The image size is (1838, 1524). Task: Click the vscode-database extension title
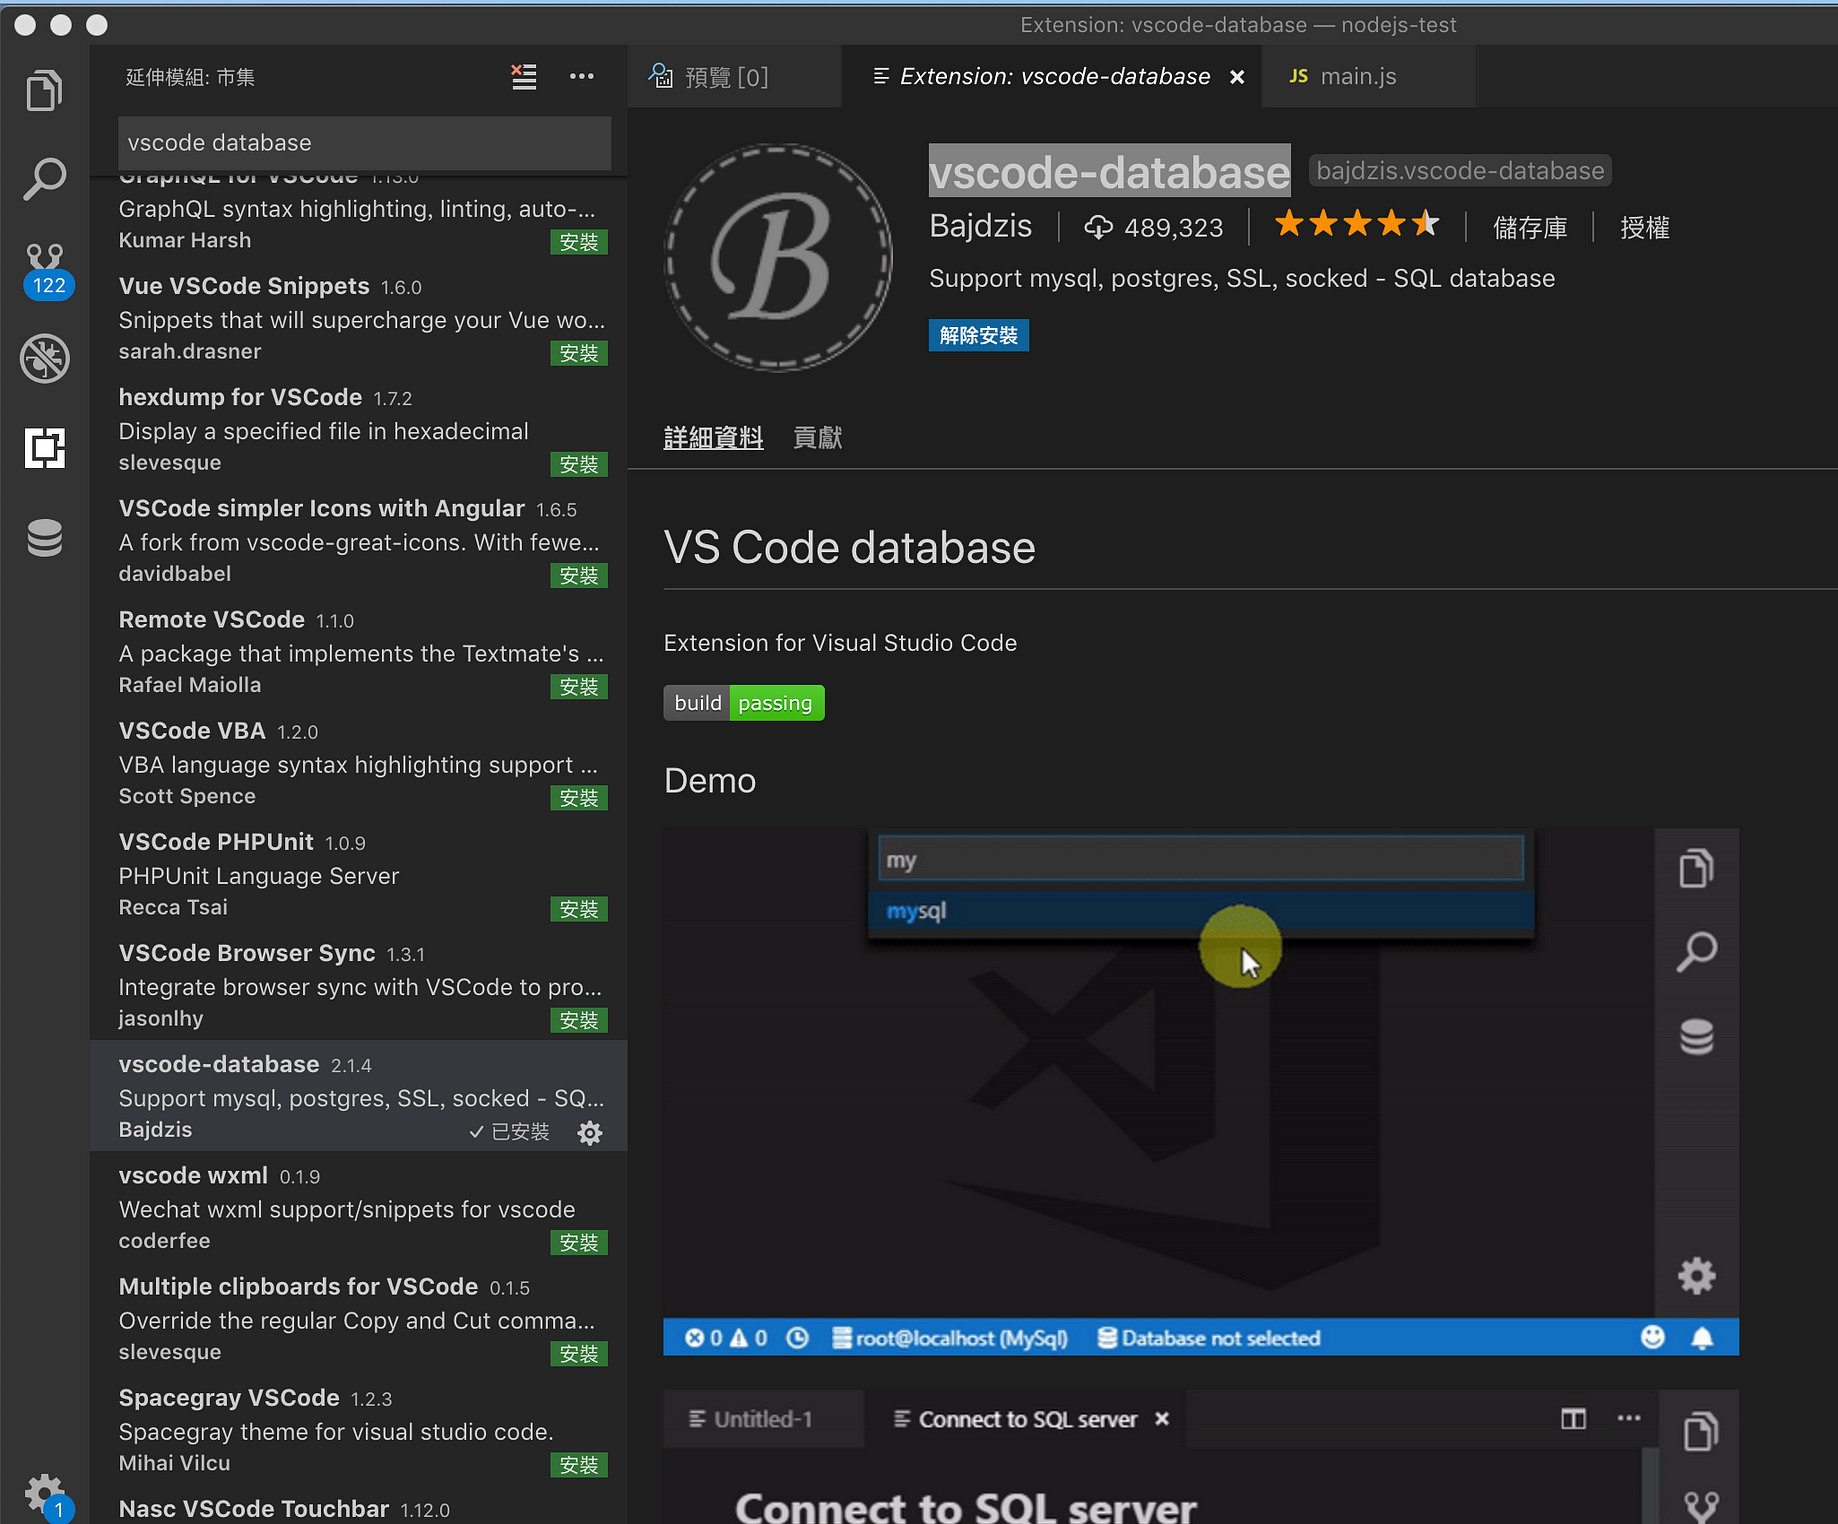pyautogui.click(x=1109, y=171)
